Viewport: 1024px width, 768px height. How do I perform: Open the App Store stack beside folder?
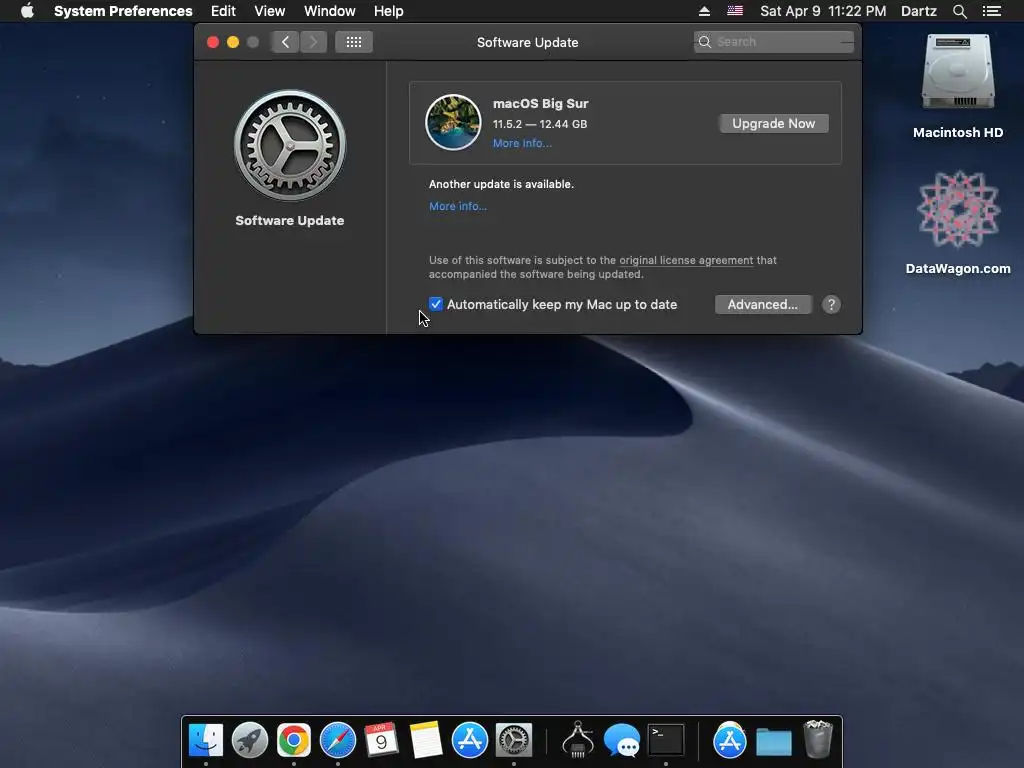(x=729, y=740)
